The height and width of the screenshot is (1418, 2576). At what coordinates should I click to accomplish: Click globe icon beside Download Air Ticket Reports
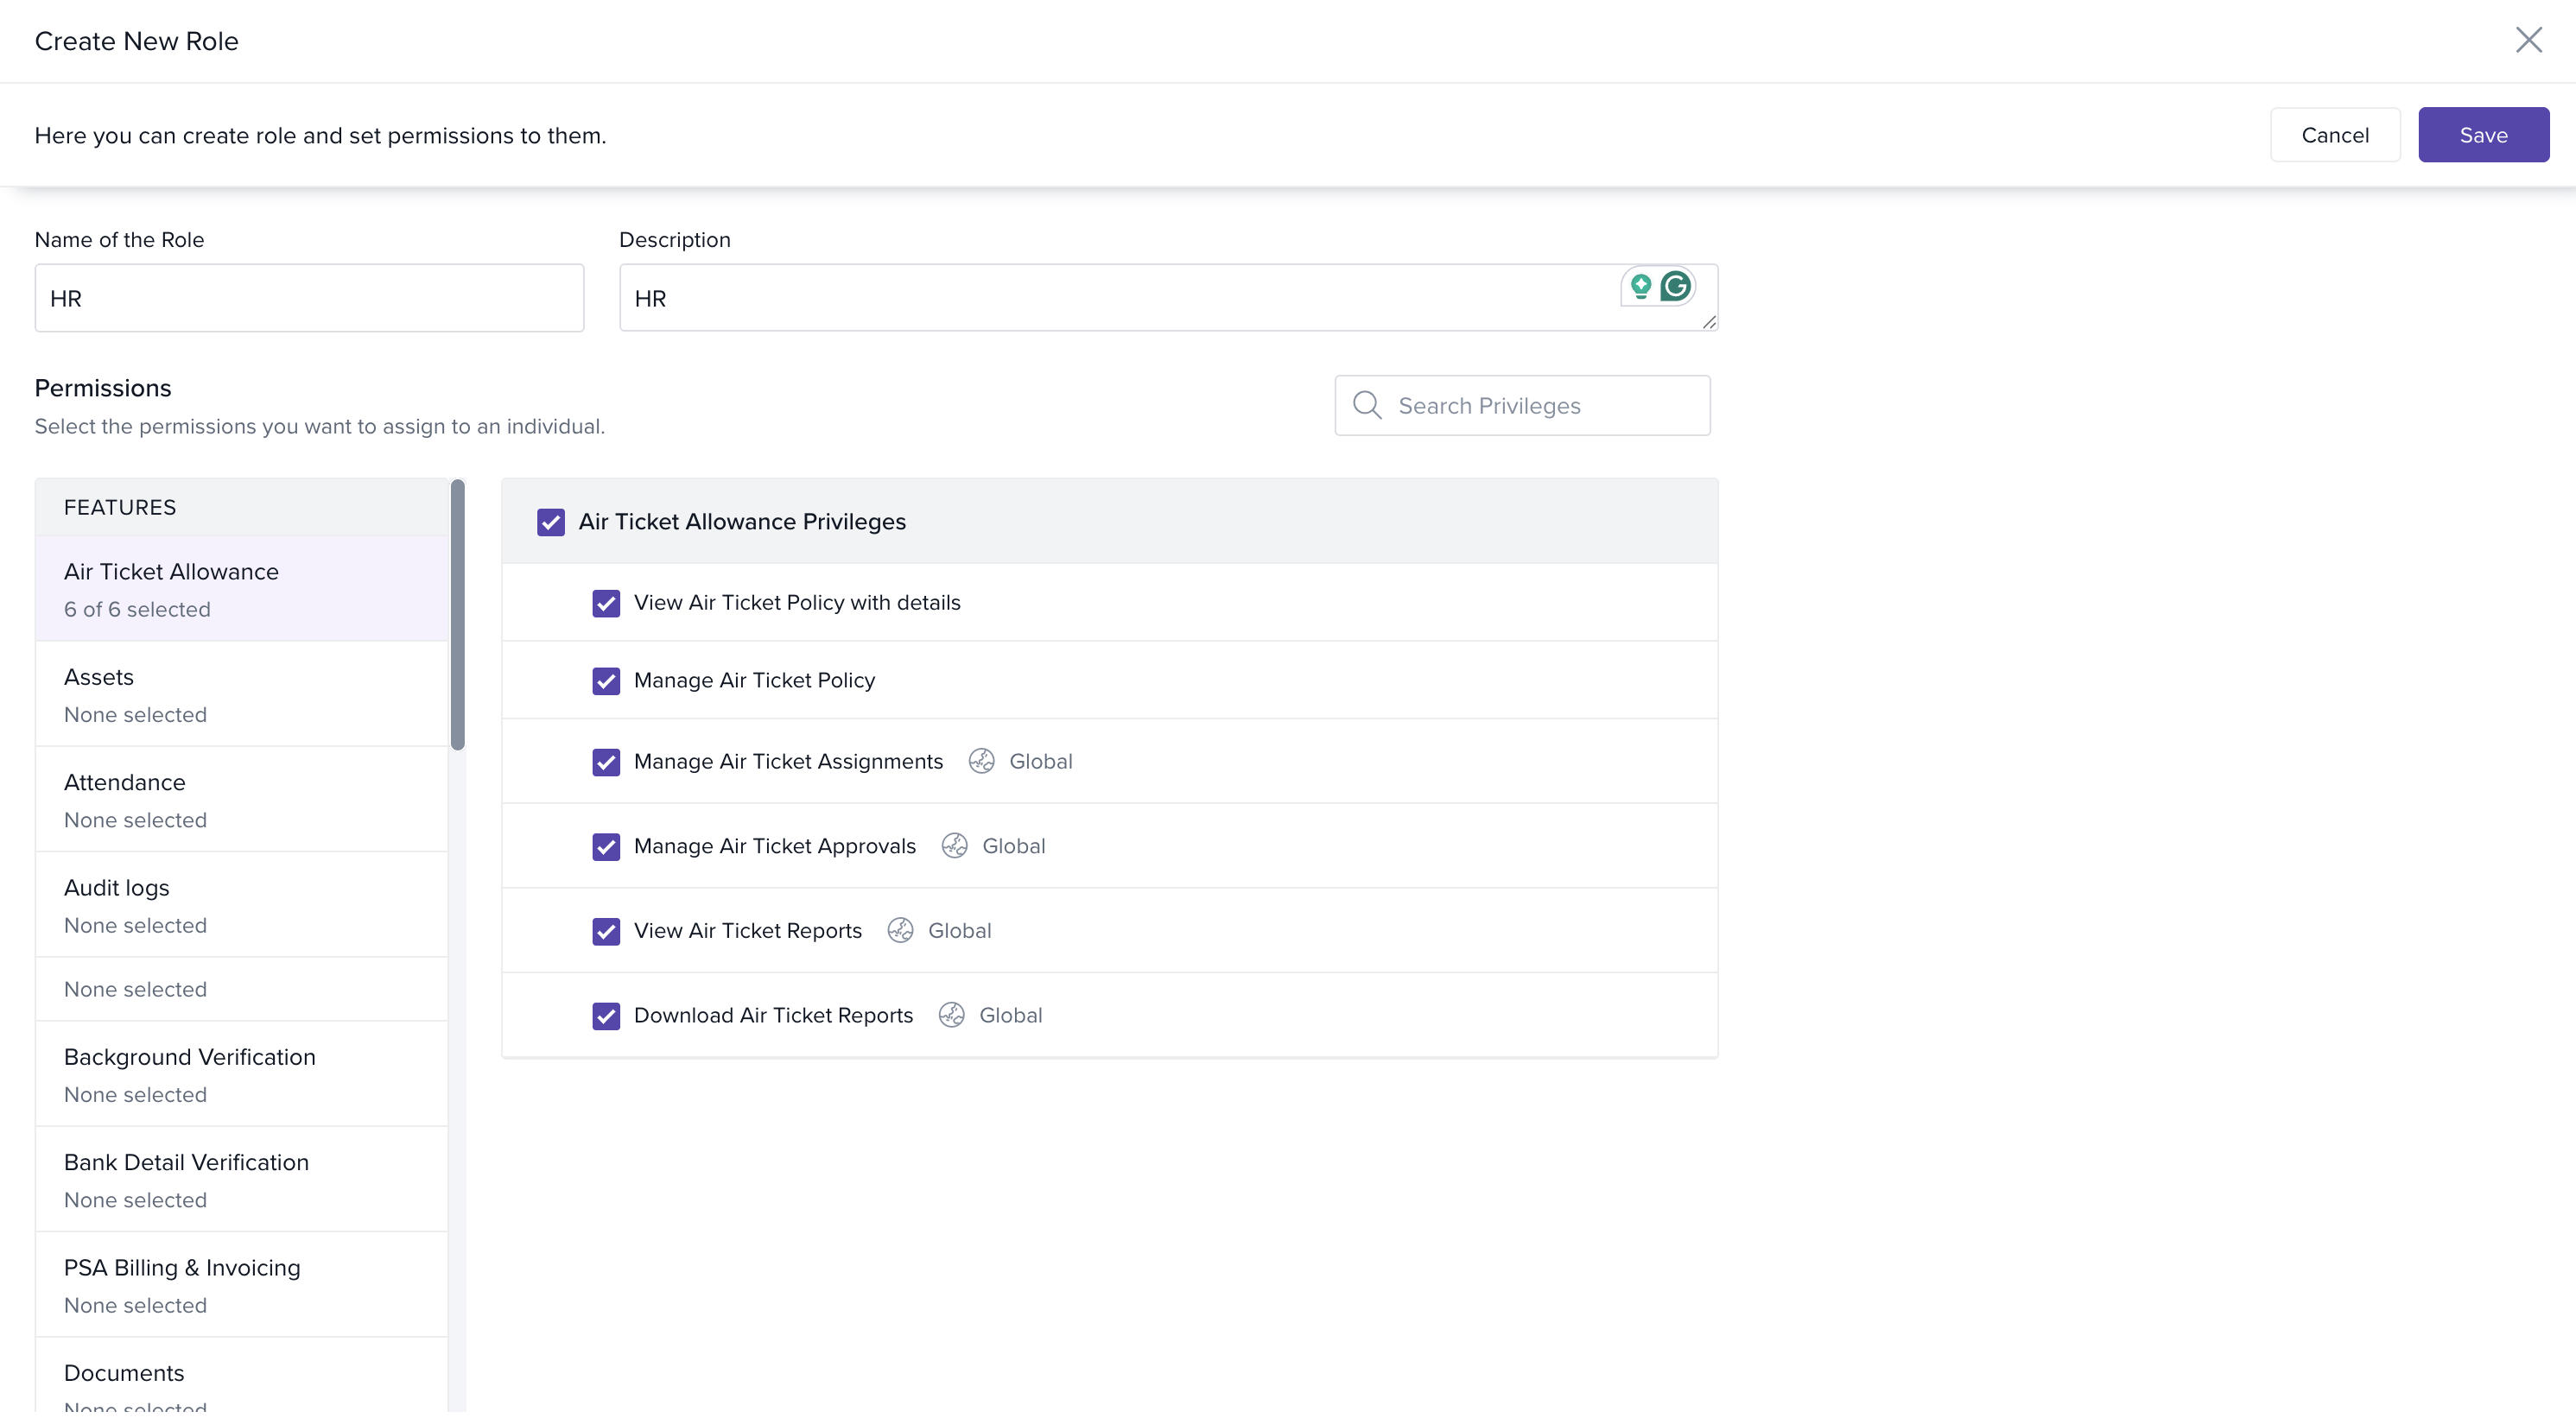(951, 1015)
